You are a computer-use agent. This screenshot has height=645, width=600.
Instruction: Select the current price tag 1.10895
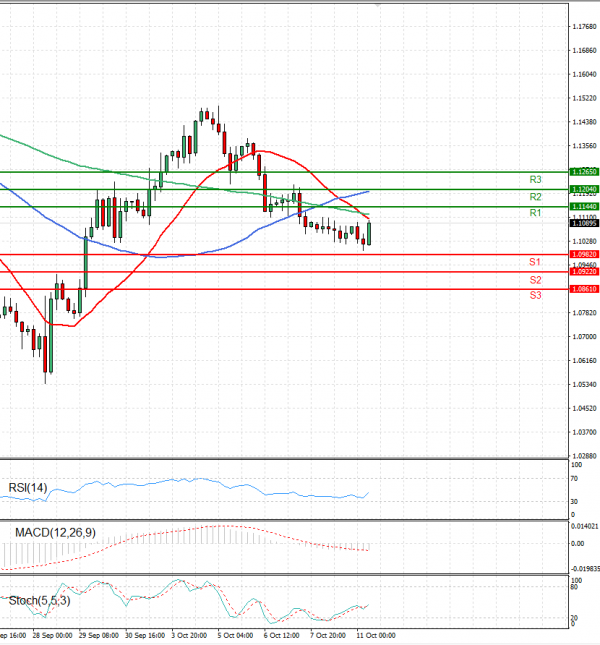(584, 223)
